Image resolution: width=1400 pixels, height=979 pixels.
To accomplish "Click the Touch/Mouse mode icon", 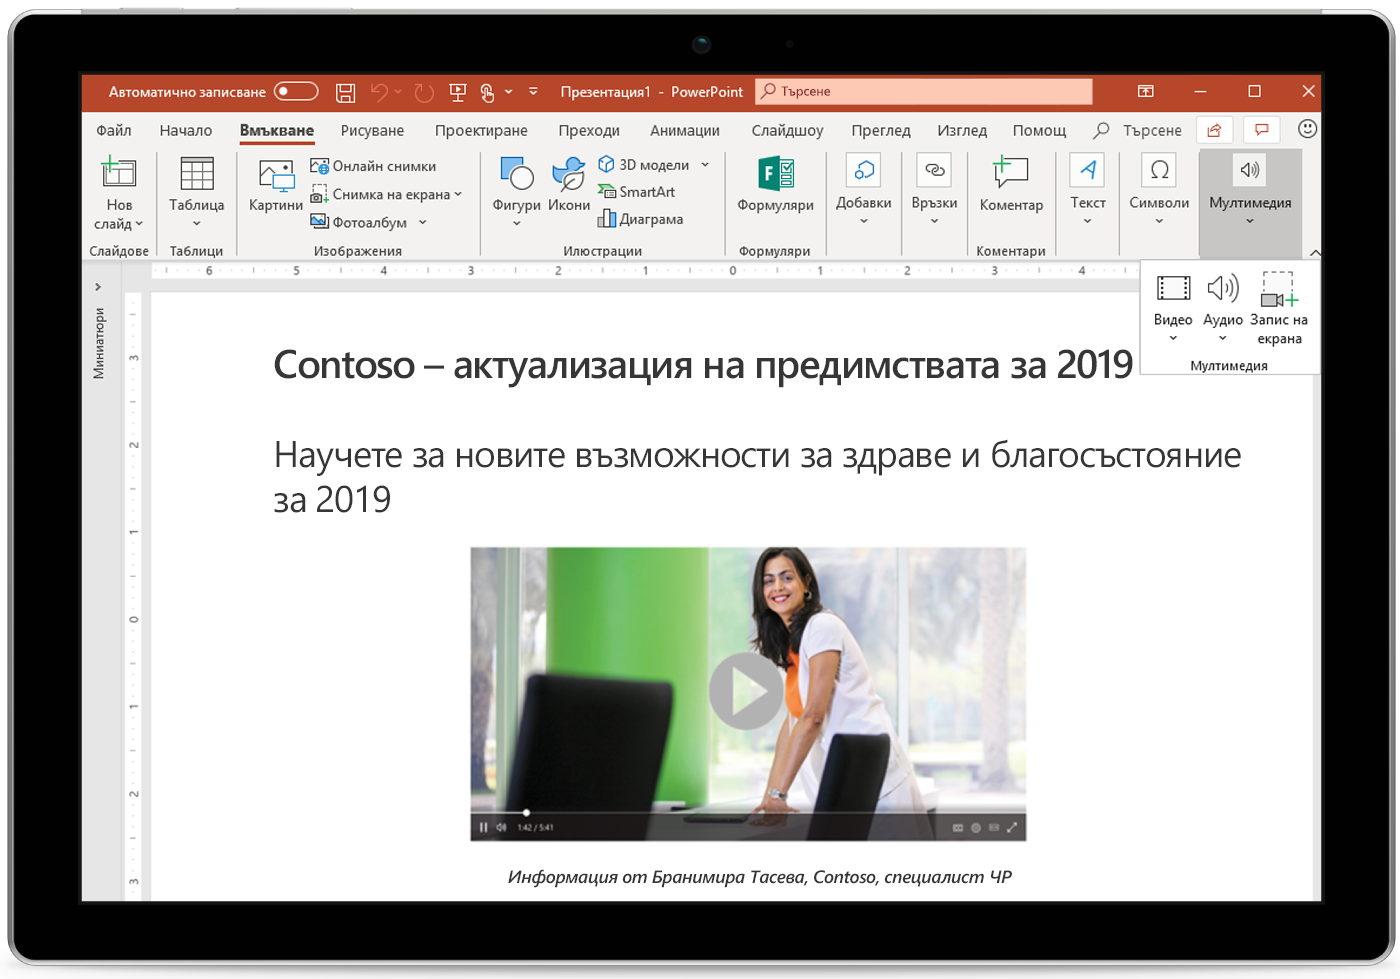I will (x=487, y=92).
